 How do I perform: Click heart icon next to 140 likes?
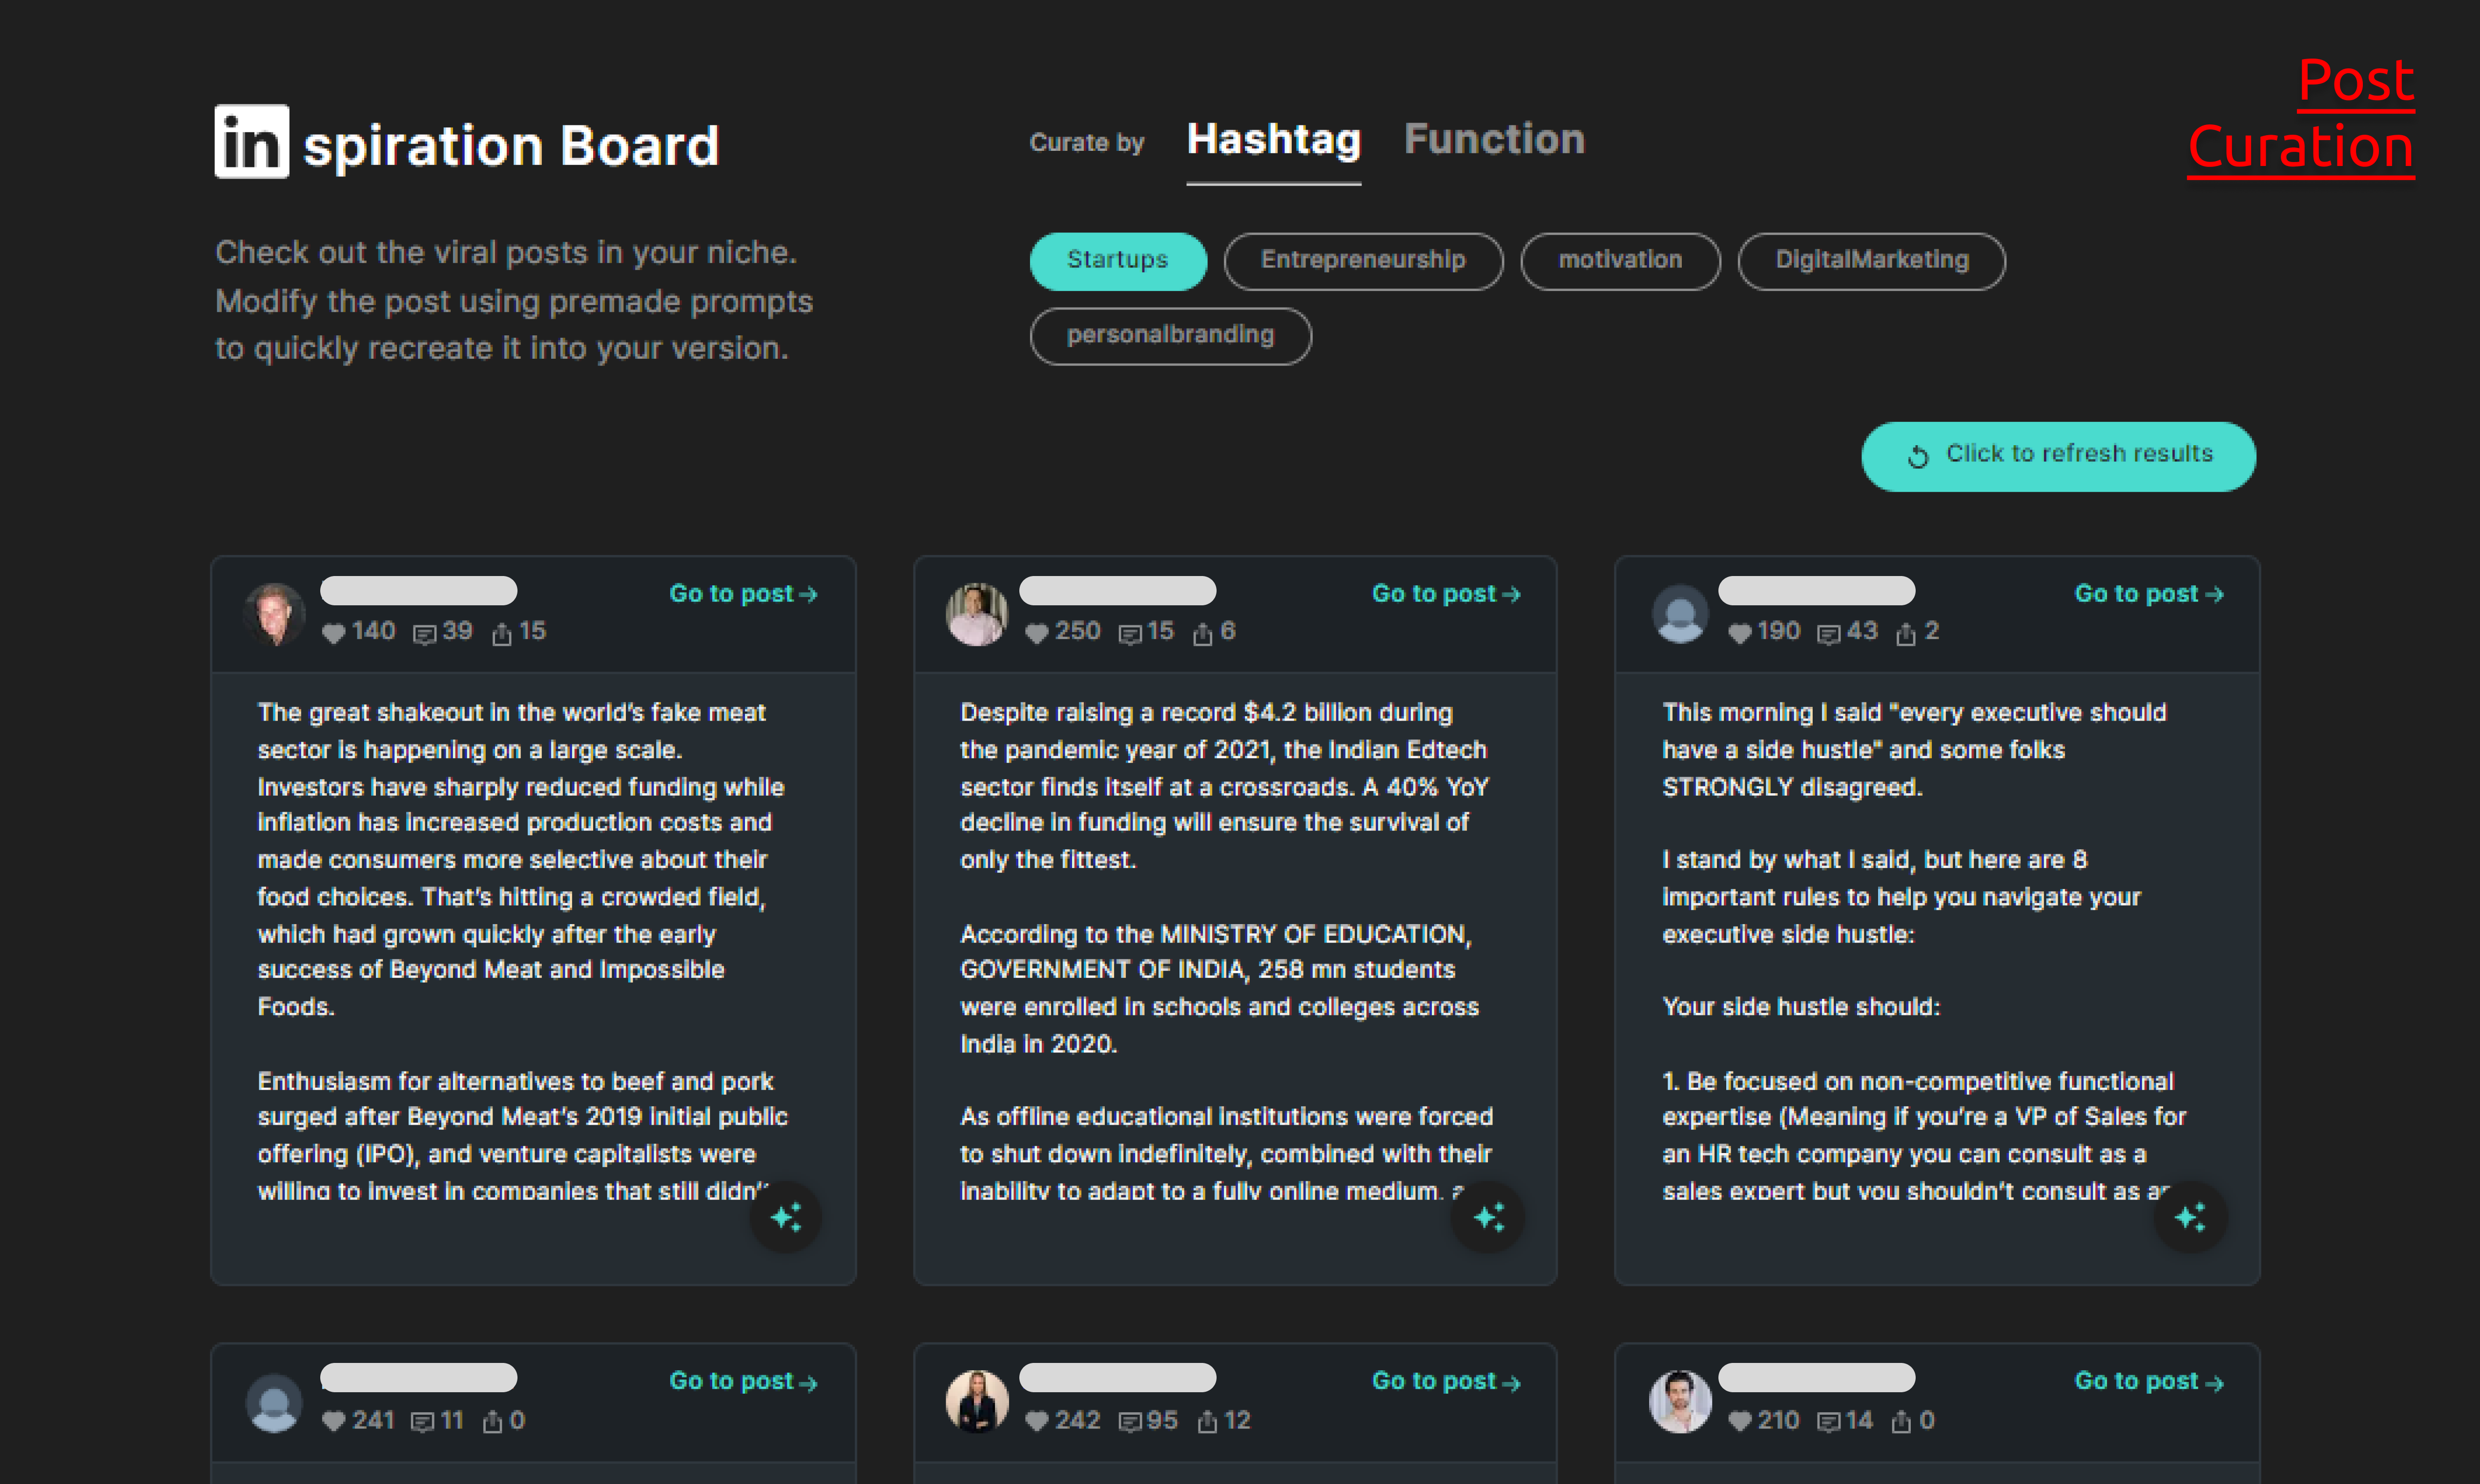(x=333, y=633)
